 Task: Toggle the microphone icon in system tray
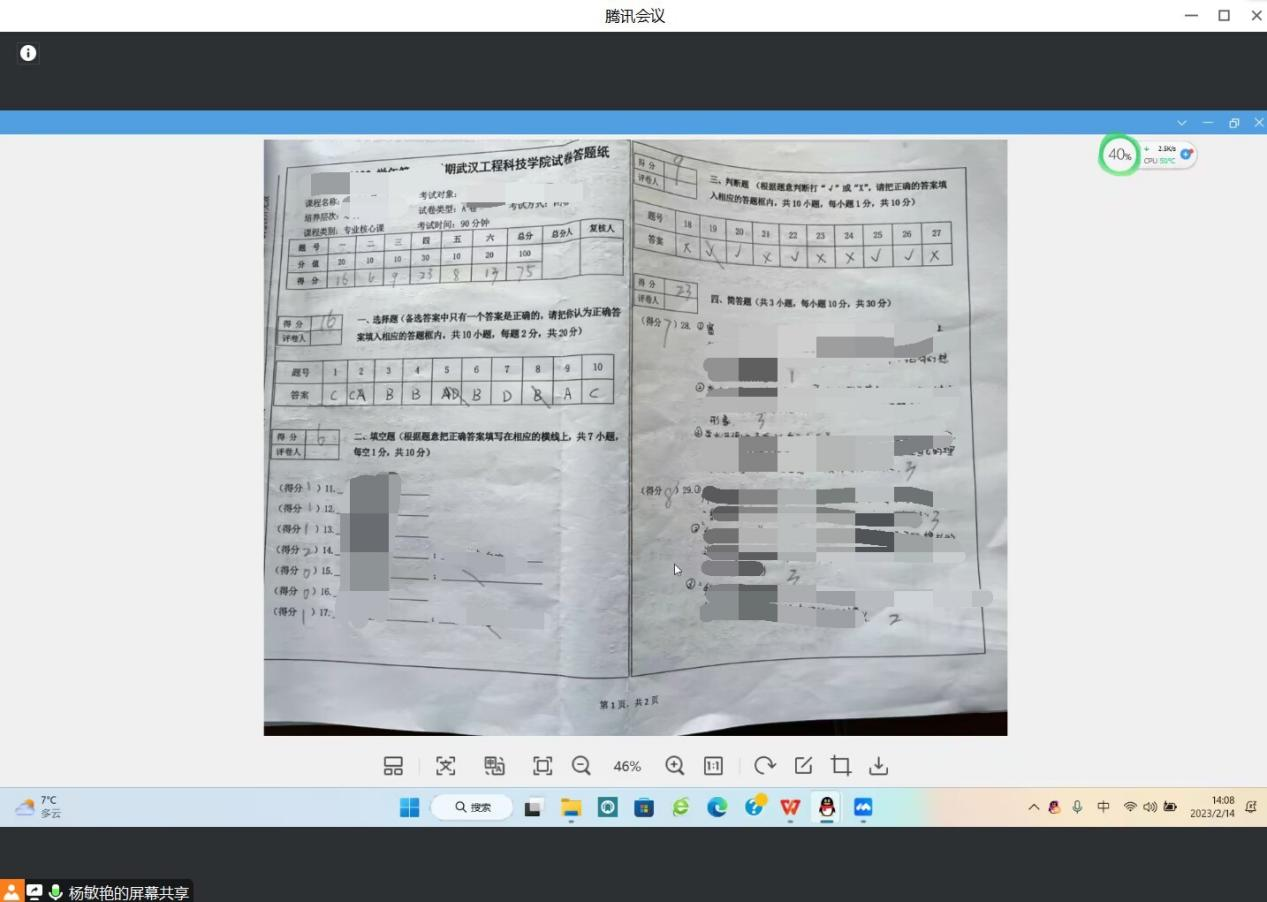pos(1077,808)
